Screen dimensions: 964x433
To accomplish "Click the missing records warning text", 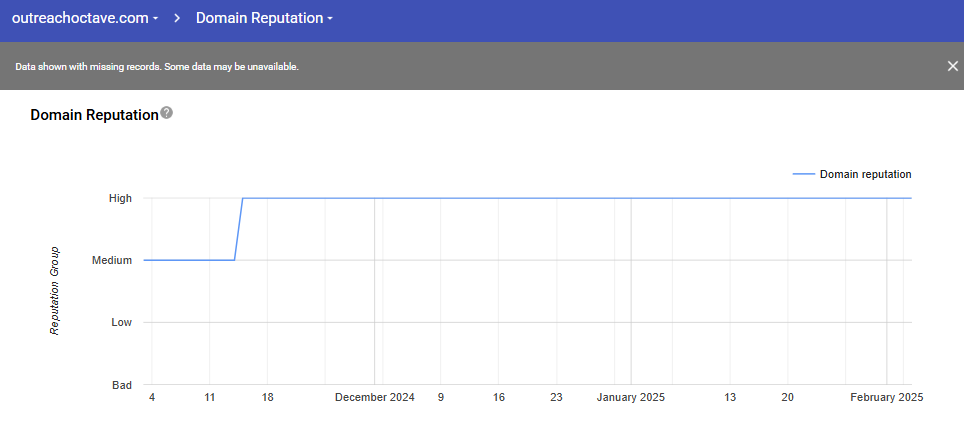I will pos(157,67).
